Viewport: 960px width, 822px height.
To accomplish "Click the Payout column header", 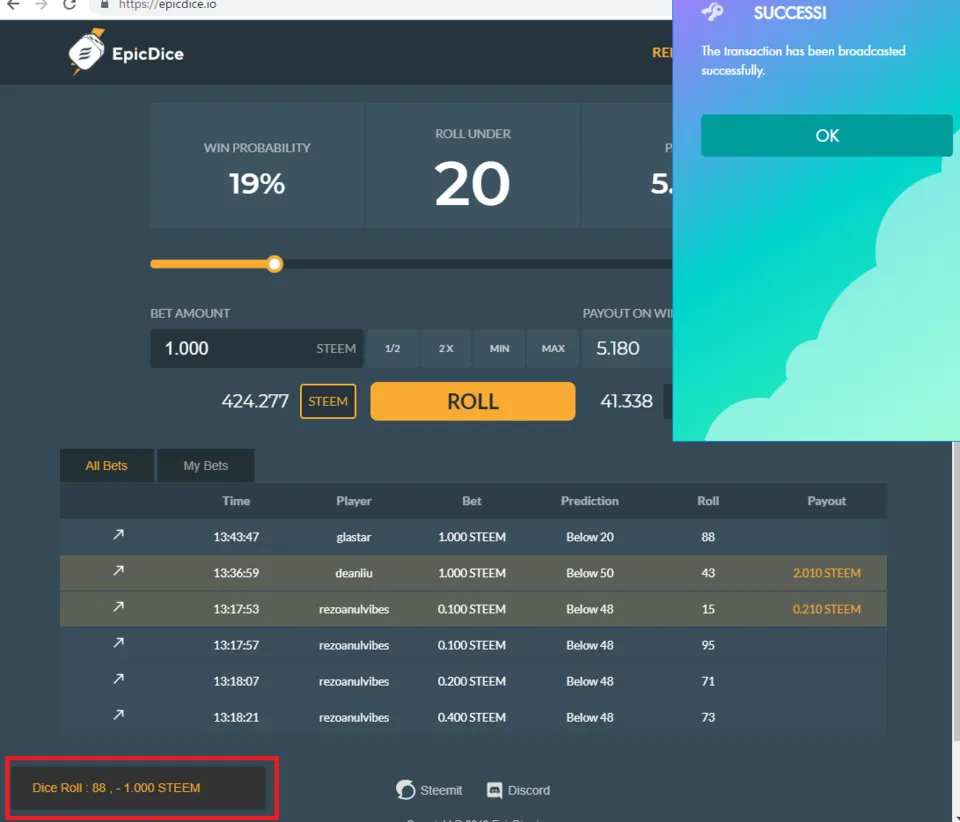I will 827,501.
